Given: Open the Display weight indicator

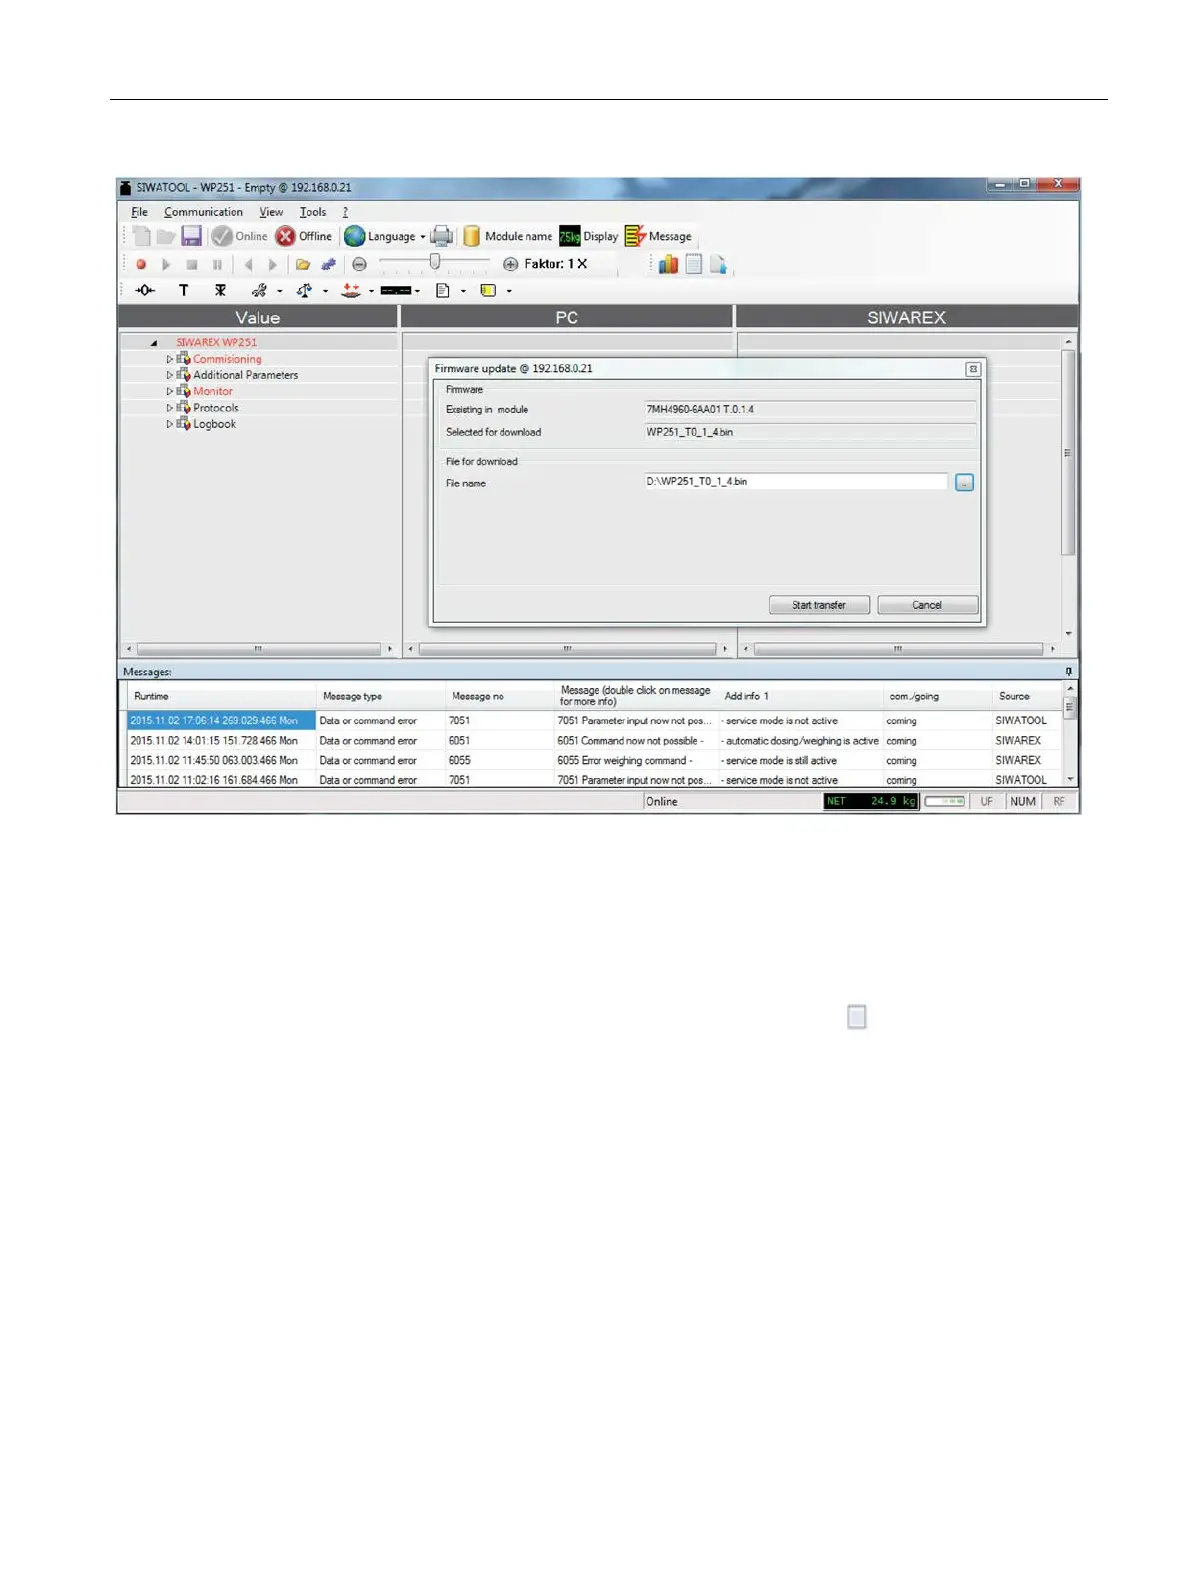Looking at the screenshot, I should click(589, 236).
